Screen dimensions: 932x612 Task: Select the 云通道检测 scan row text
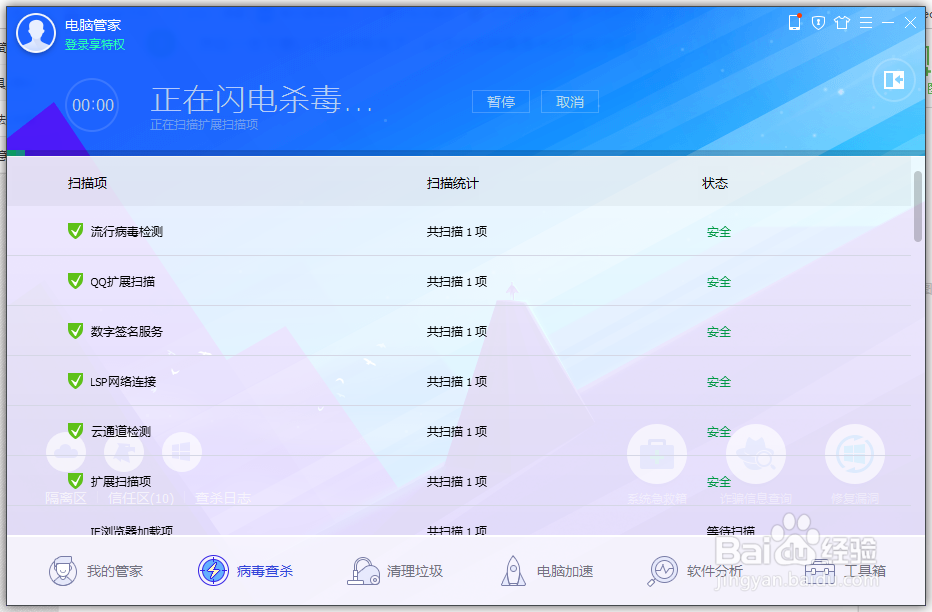(121, 431)
